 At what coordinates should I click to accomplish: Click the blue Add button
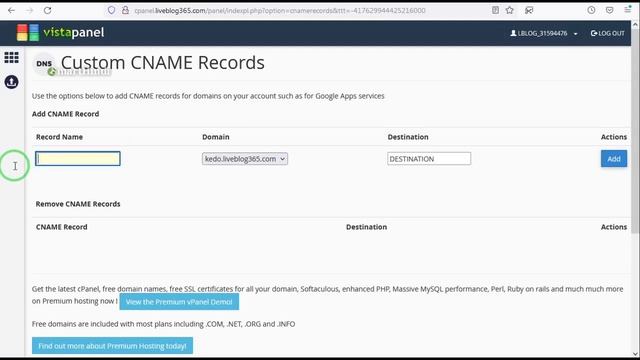pyautogui.click(x=613, y=159)
